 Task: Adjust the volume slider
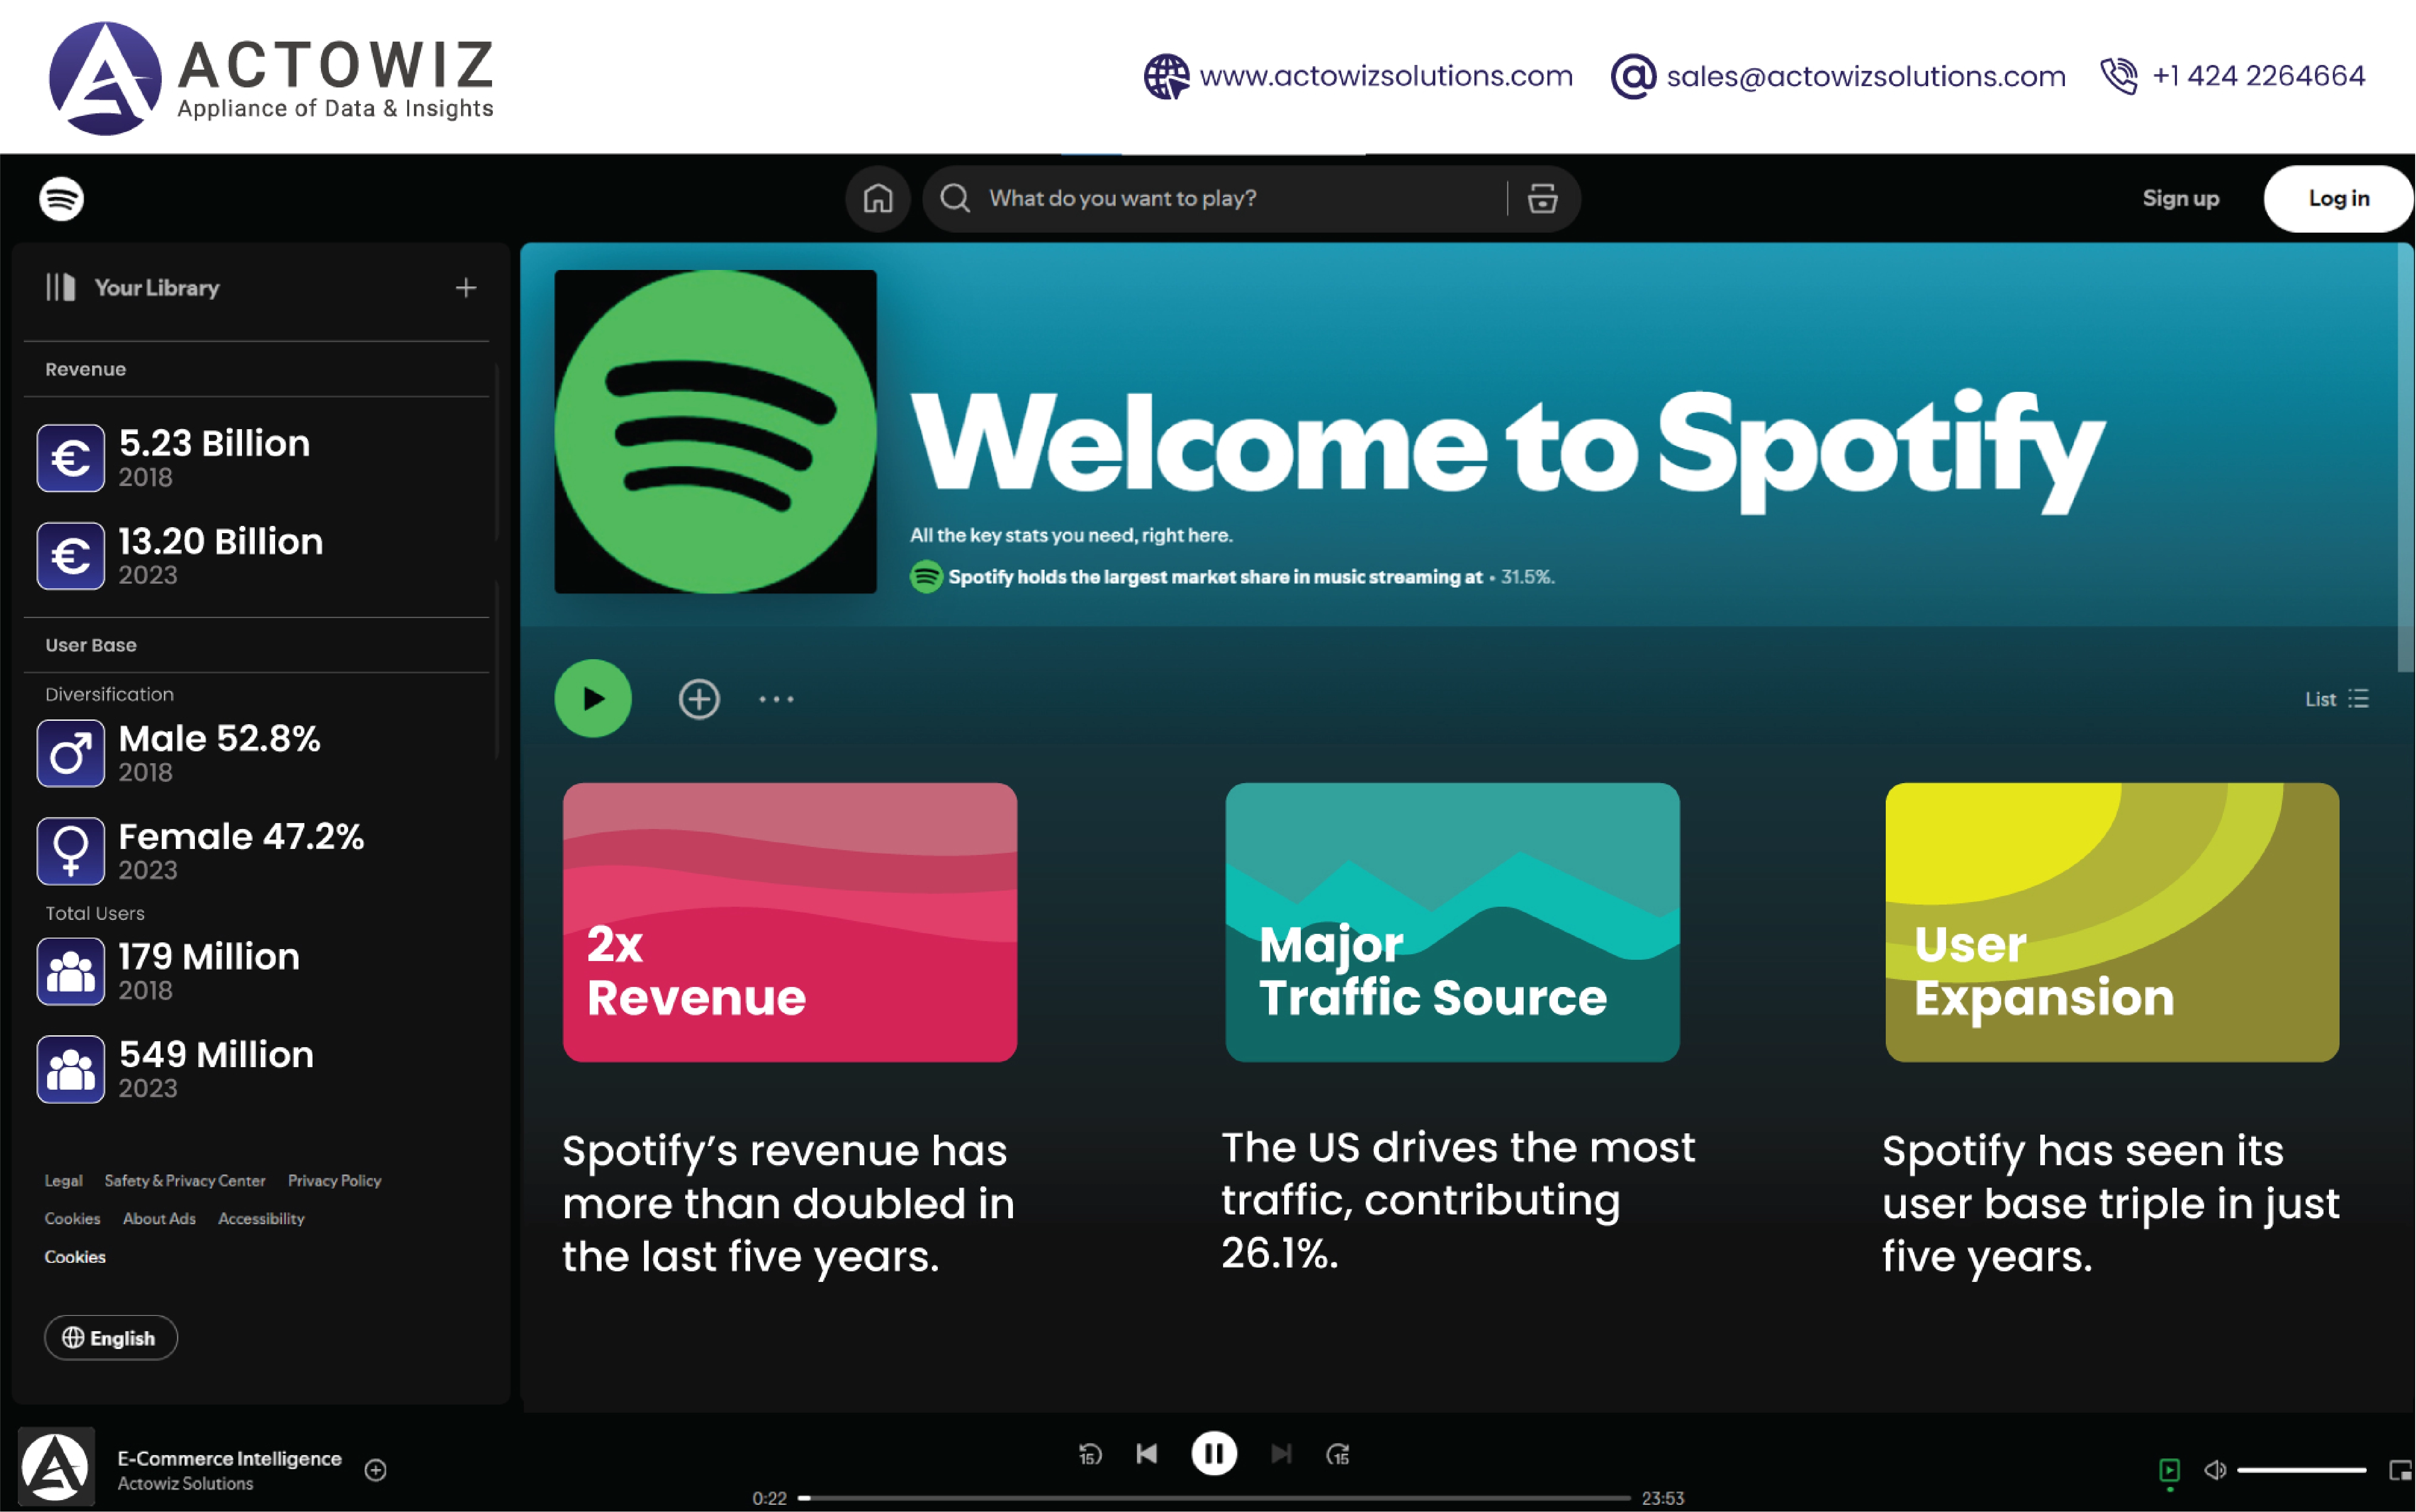[2301, 1470]
